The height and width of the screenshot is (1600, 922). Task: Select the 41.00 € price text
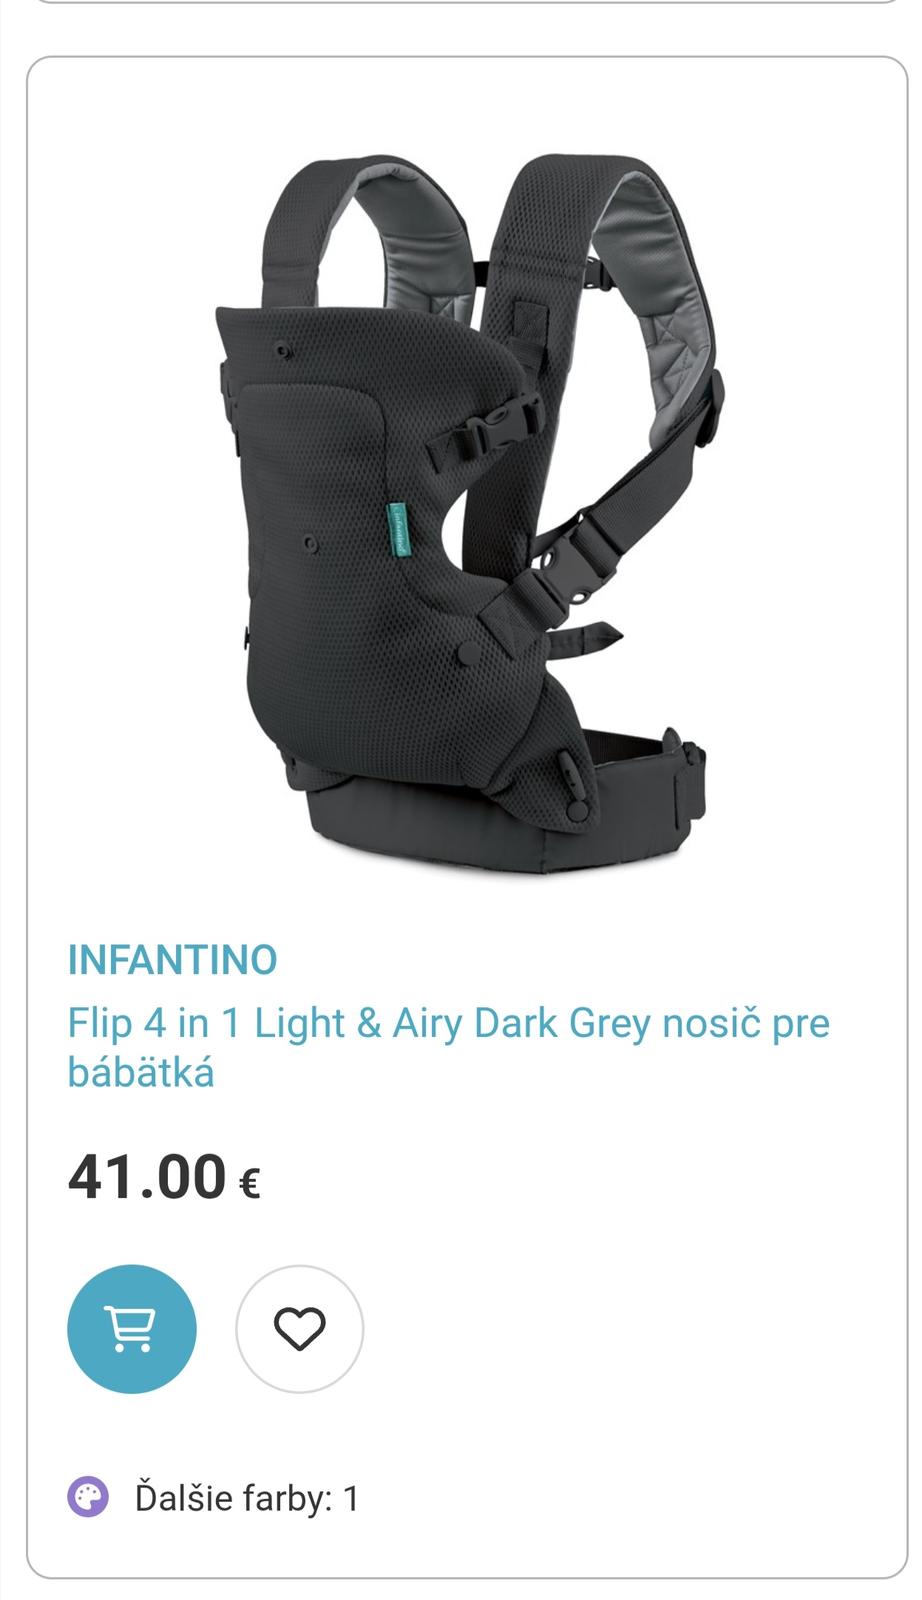pyautogui.click(x=164, y=1176)
